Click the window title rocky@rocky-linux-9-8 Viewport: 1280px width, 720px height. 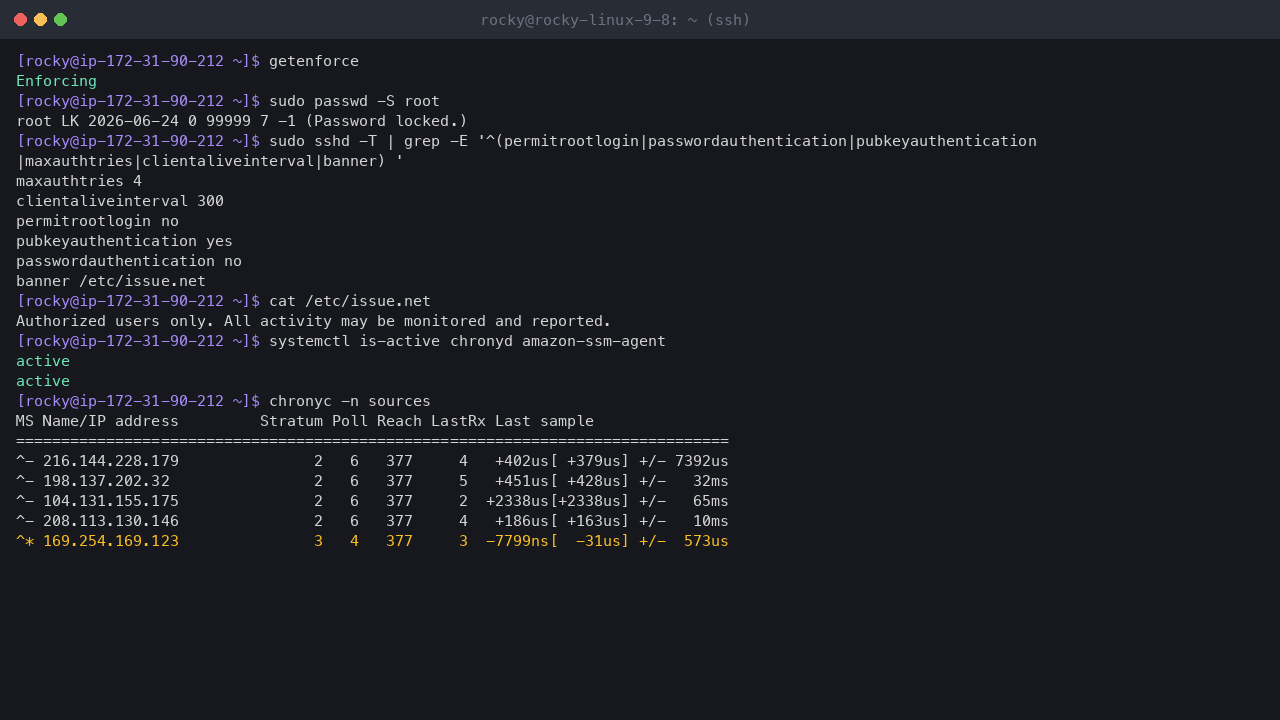click(x=615, y=20)
